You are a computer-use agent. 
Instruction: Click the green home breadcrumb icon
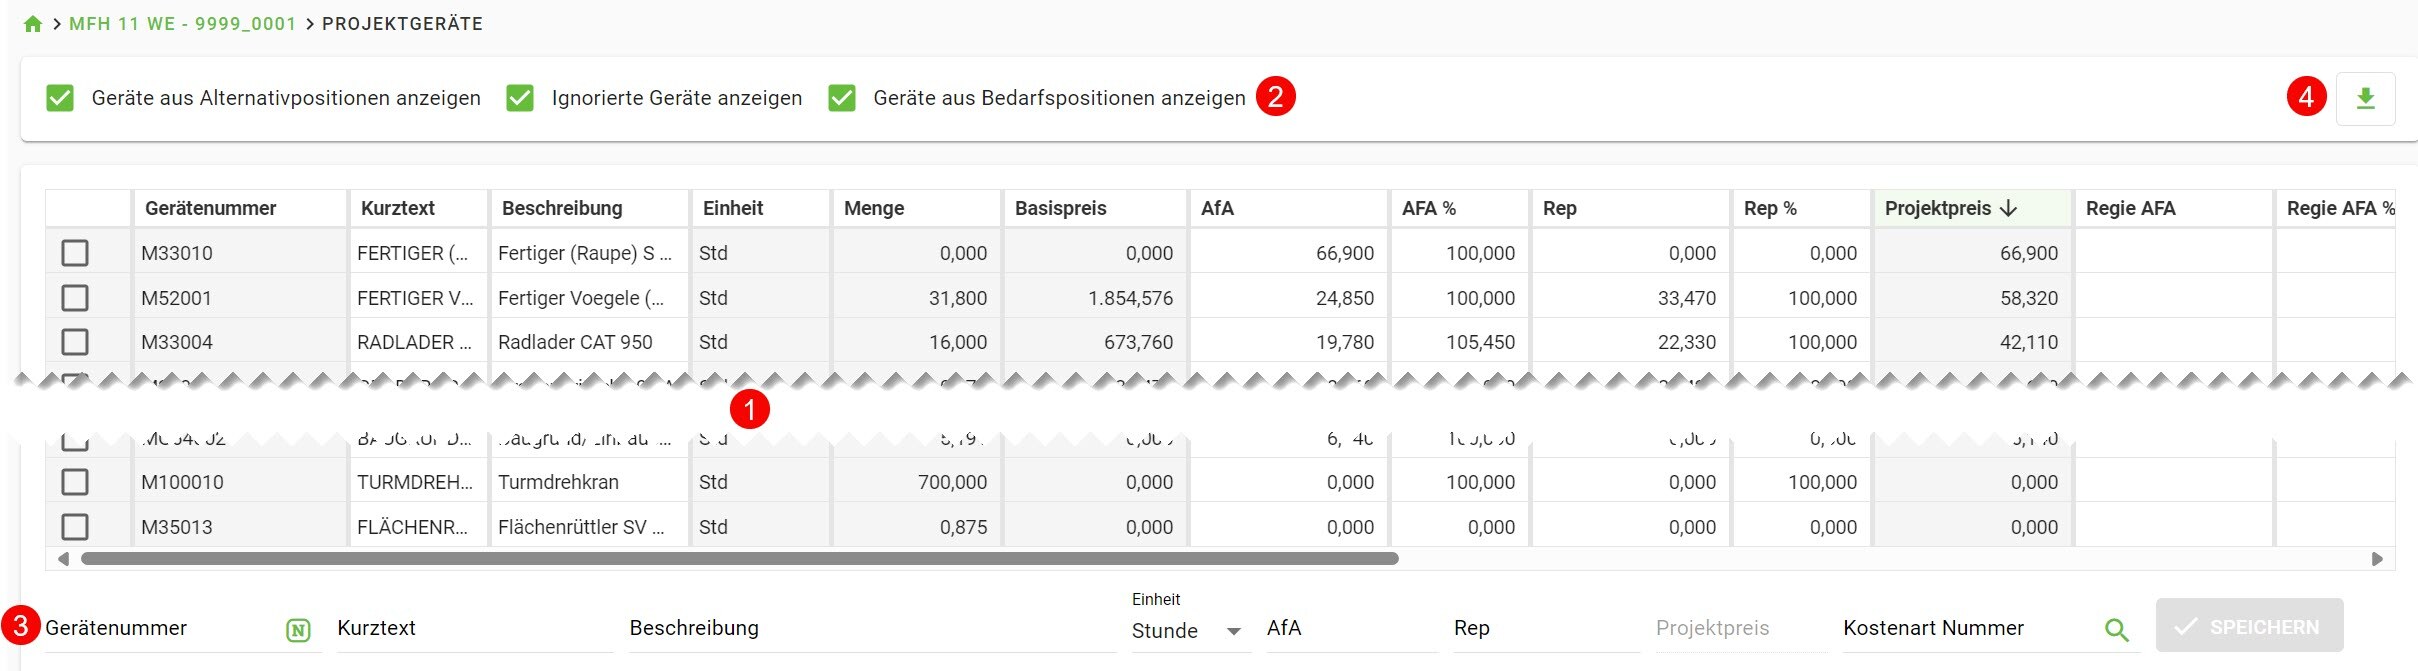(33, 24)
